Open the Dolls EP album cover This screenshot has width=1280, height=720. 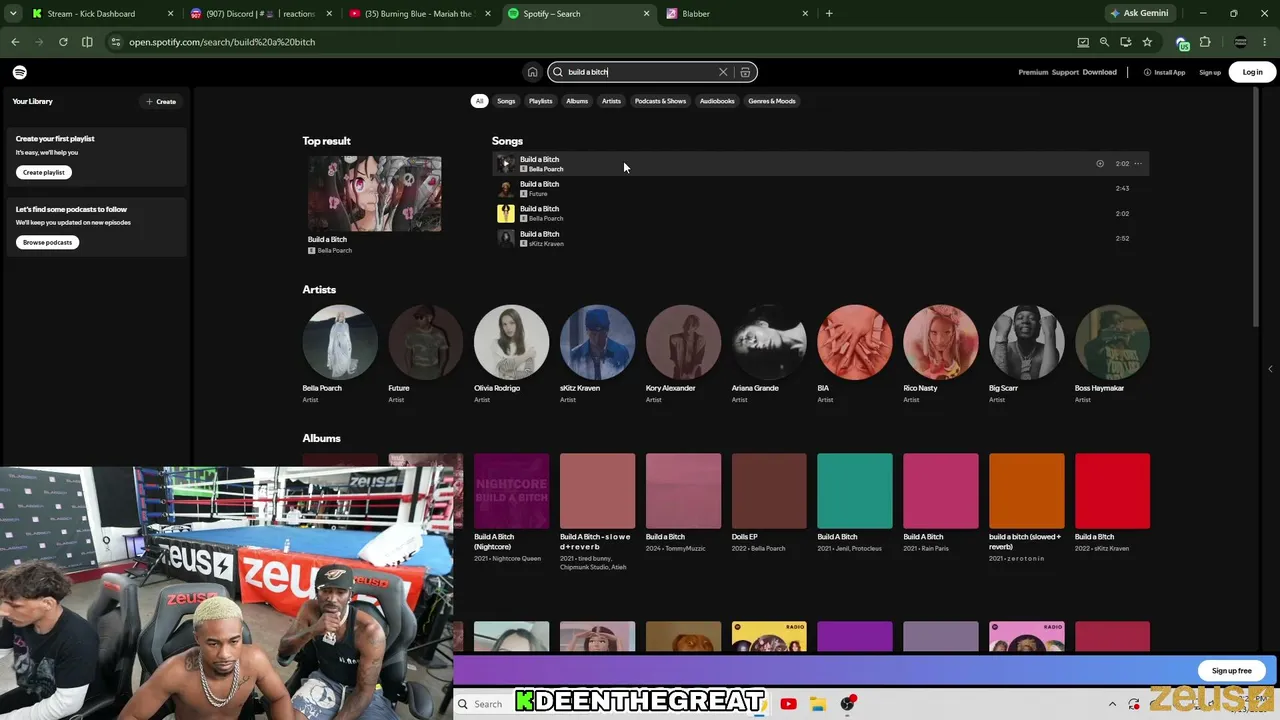[x=769, y=491]
